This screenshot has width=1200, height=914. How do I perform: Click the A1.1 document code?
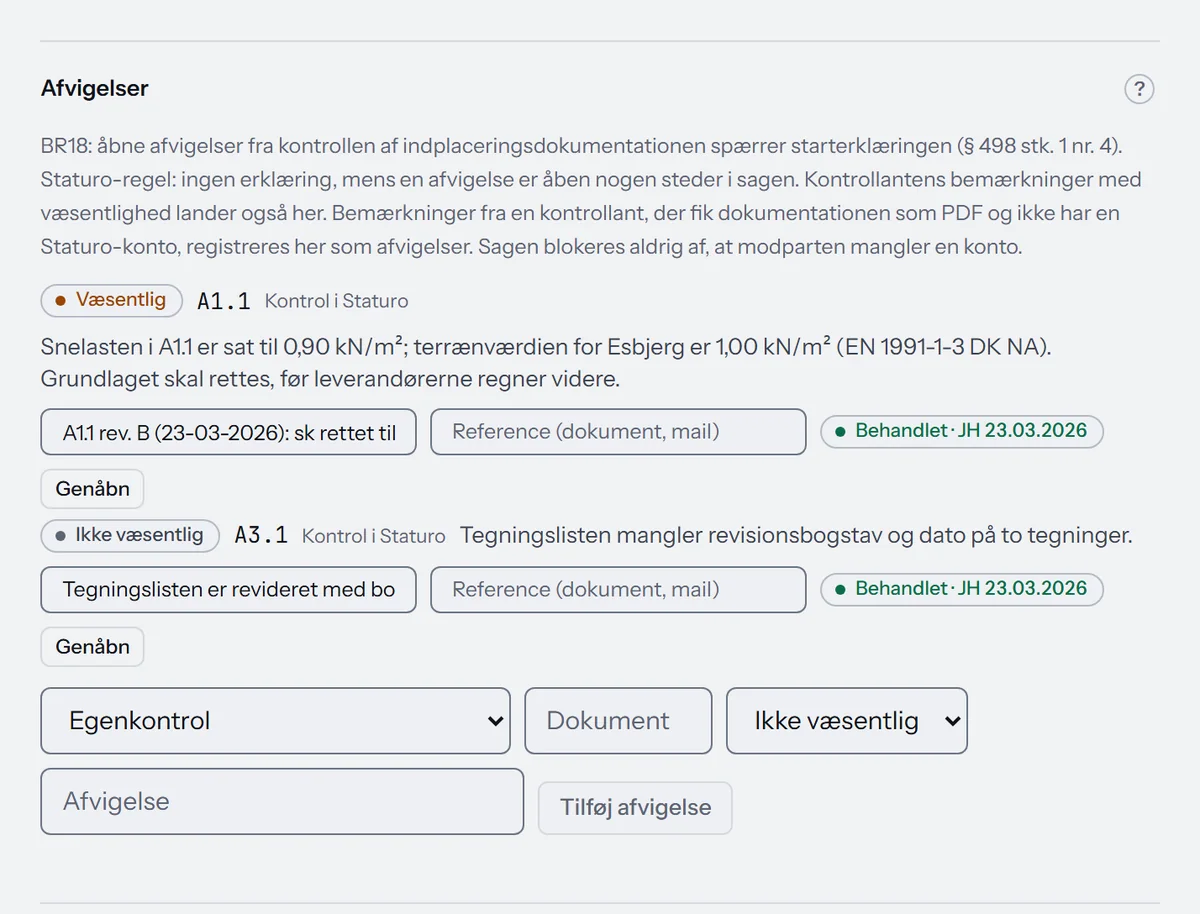click(x=224, y=301)
